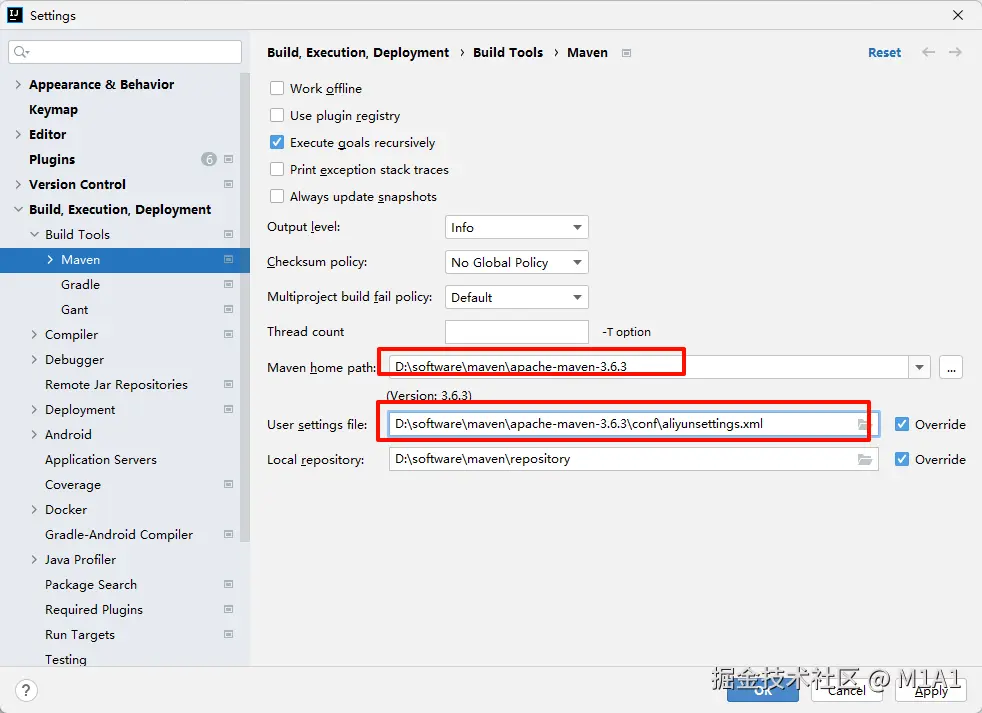Click folder browse icon in Local repository field
The height and width of the screenshot is (713, 982).
(864, 459)
